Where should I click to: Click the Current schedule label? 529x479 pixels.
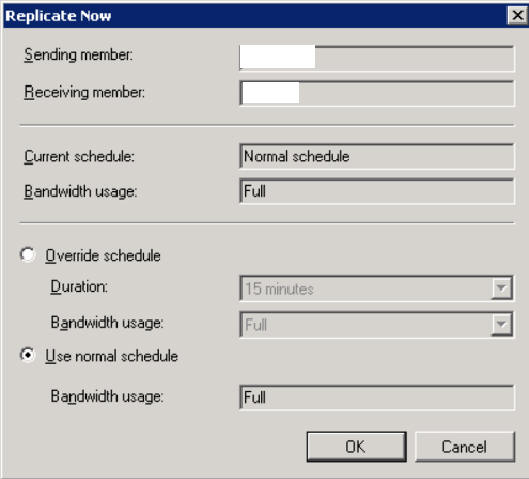coord(79,157)
